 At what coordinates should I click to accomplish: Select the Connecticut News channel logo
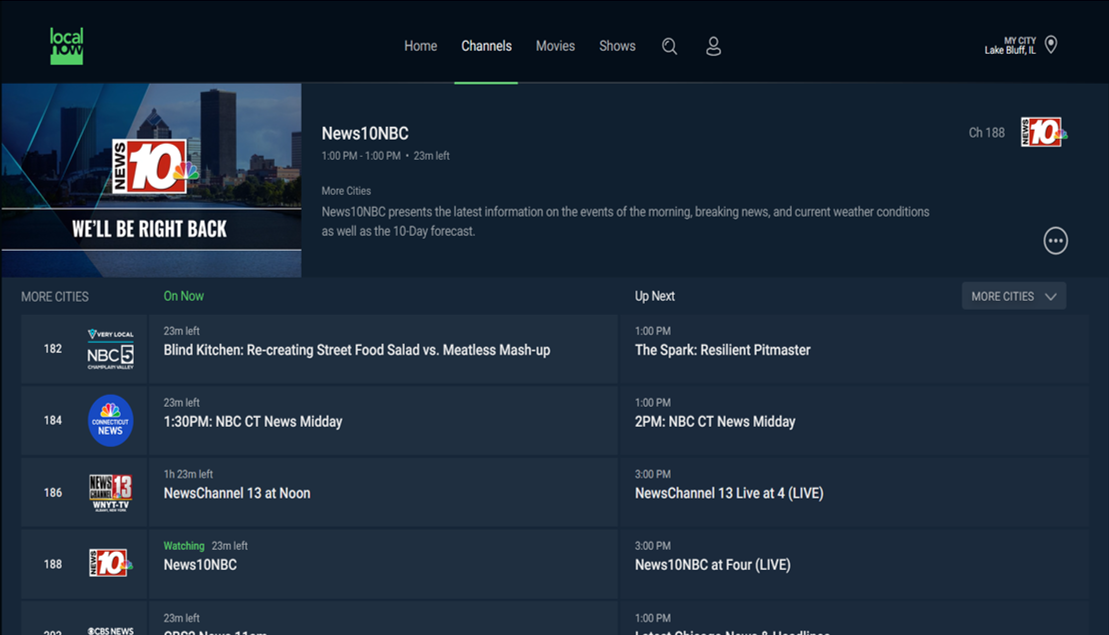pos(110,420)
